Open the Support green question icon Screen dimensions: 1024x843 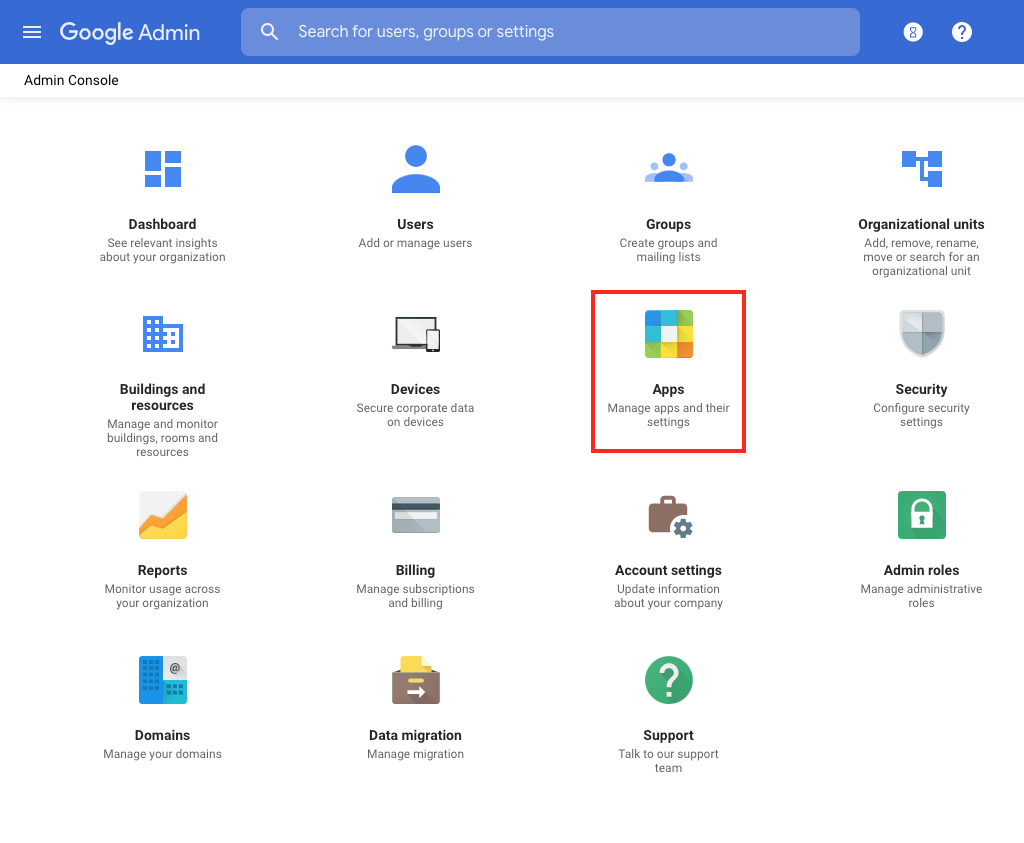click(x=669, y=680)
